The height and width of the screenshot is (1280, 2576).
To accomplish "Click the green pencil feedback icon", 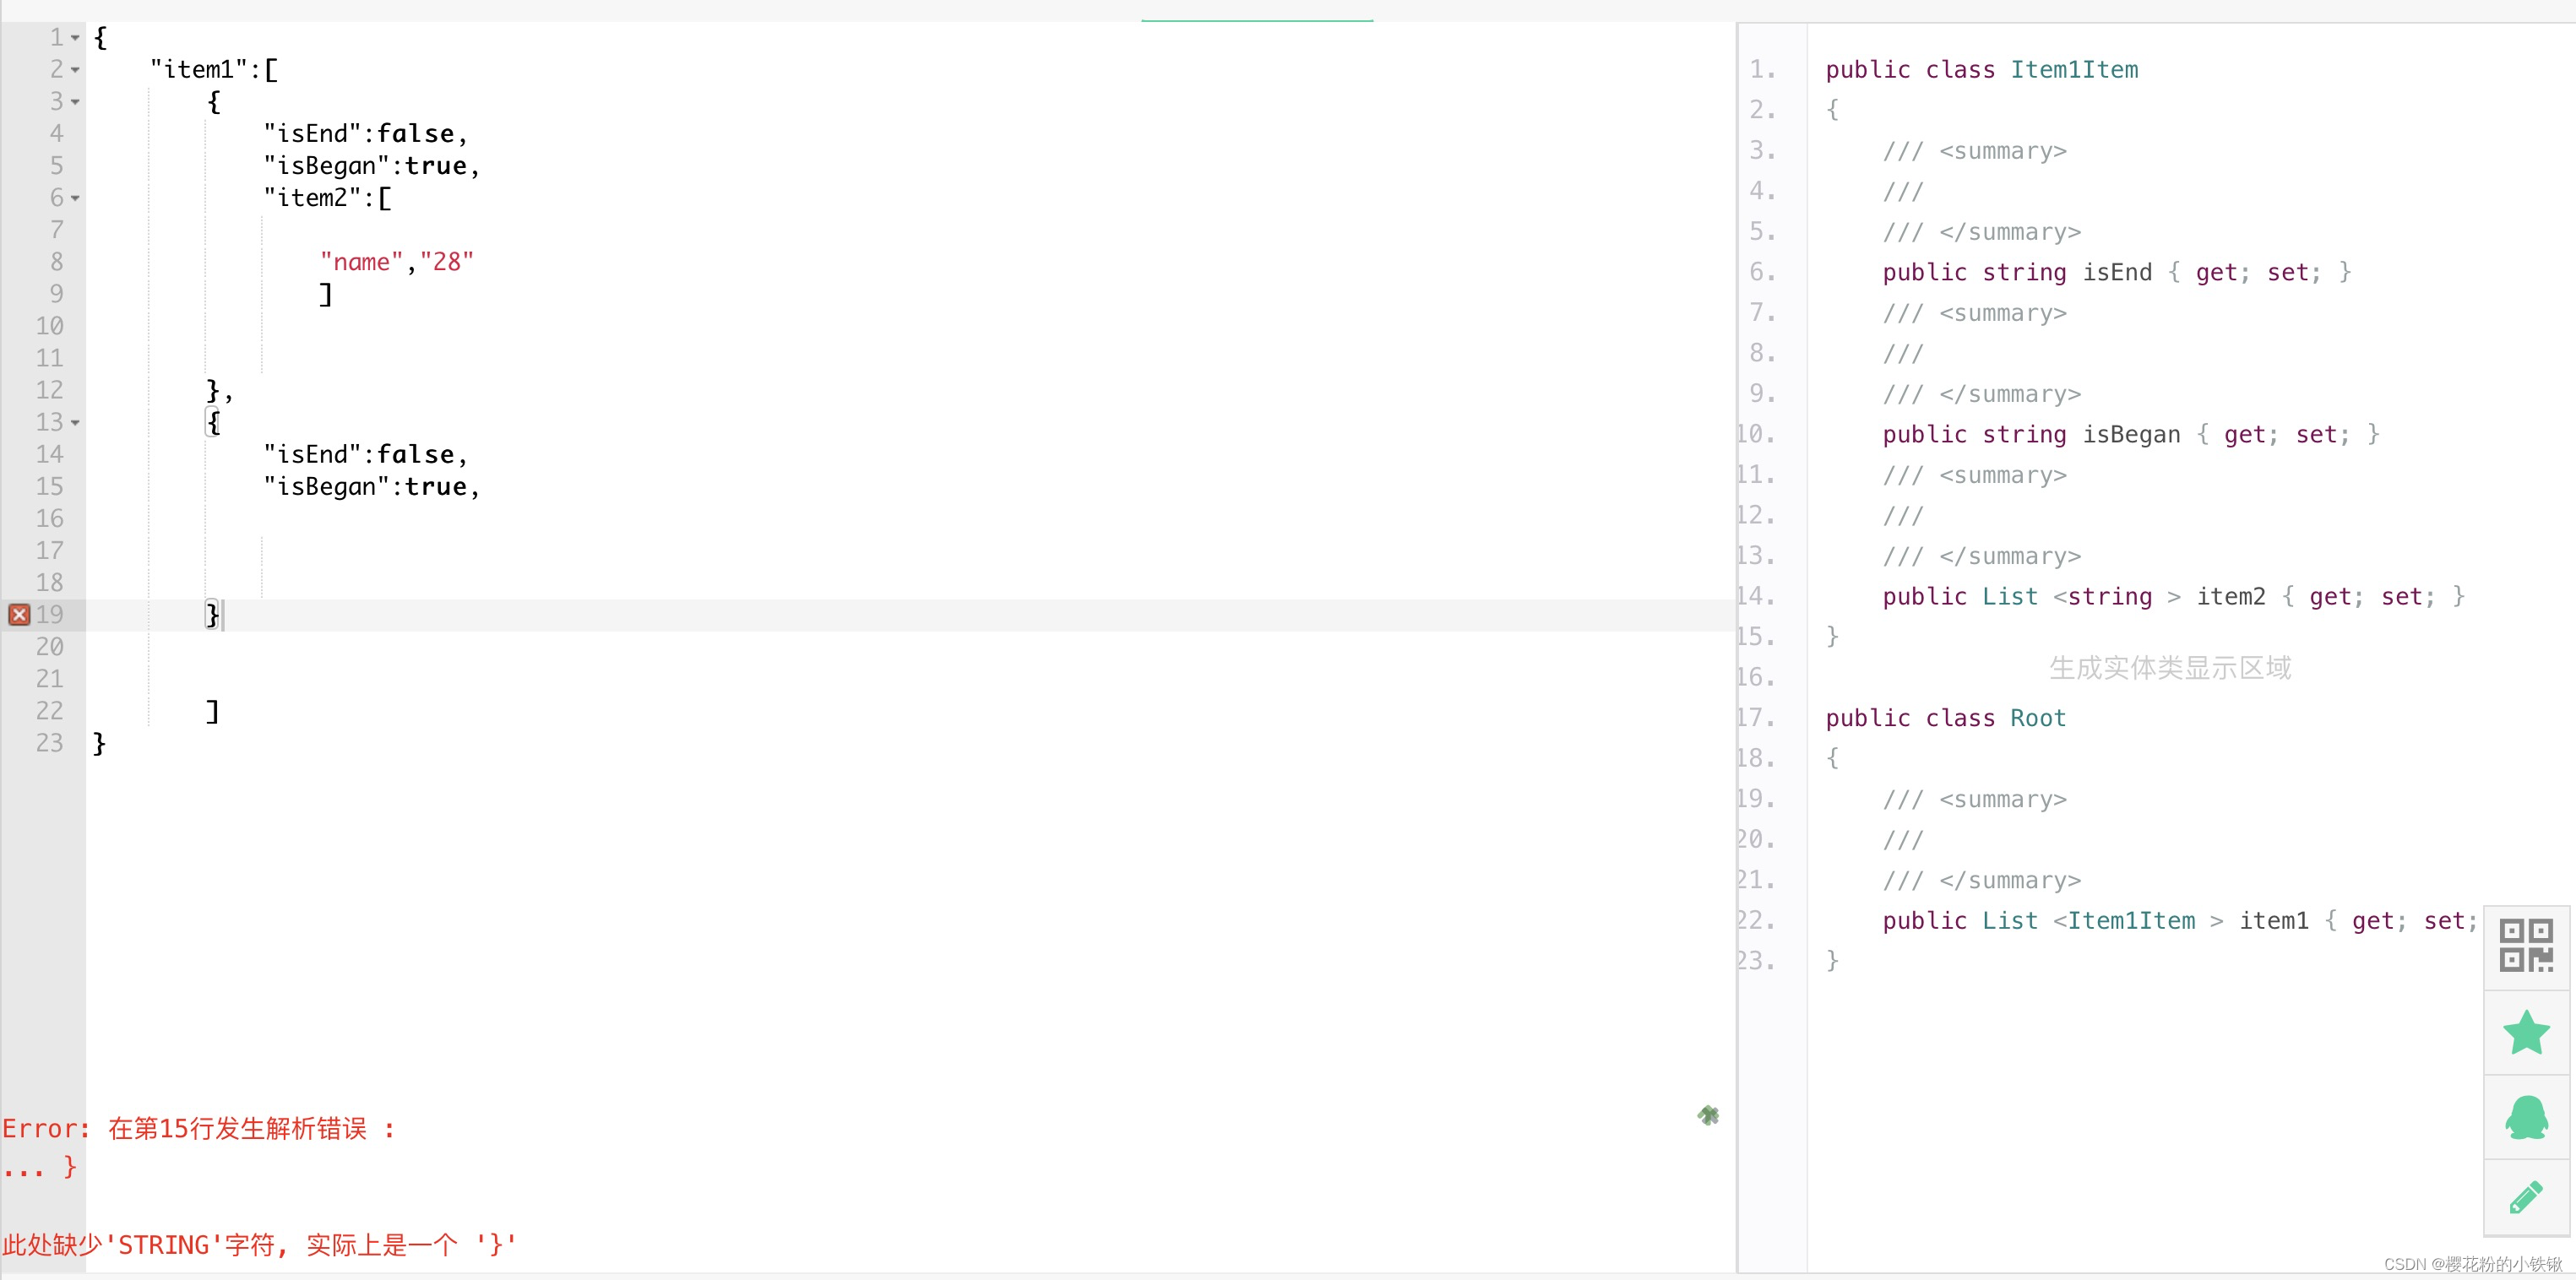I will click(2526, 1196).
